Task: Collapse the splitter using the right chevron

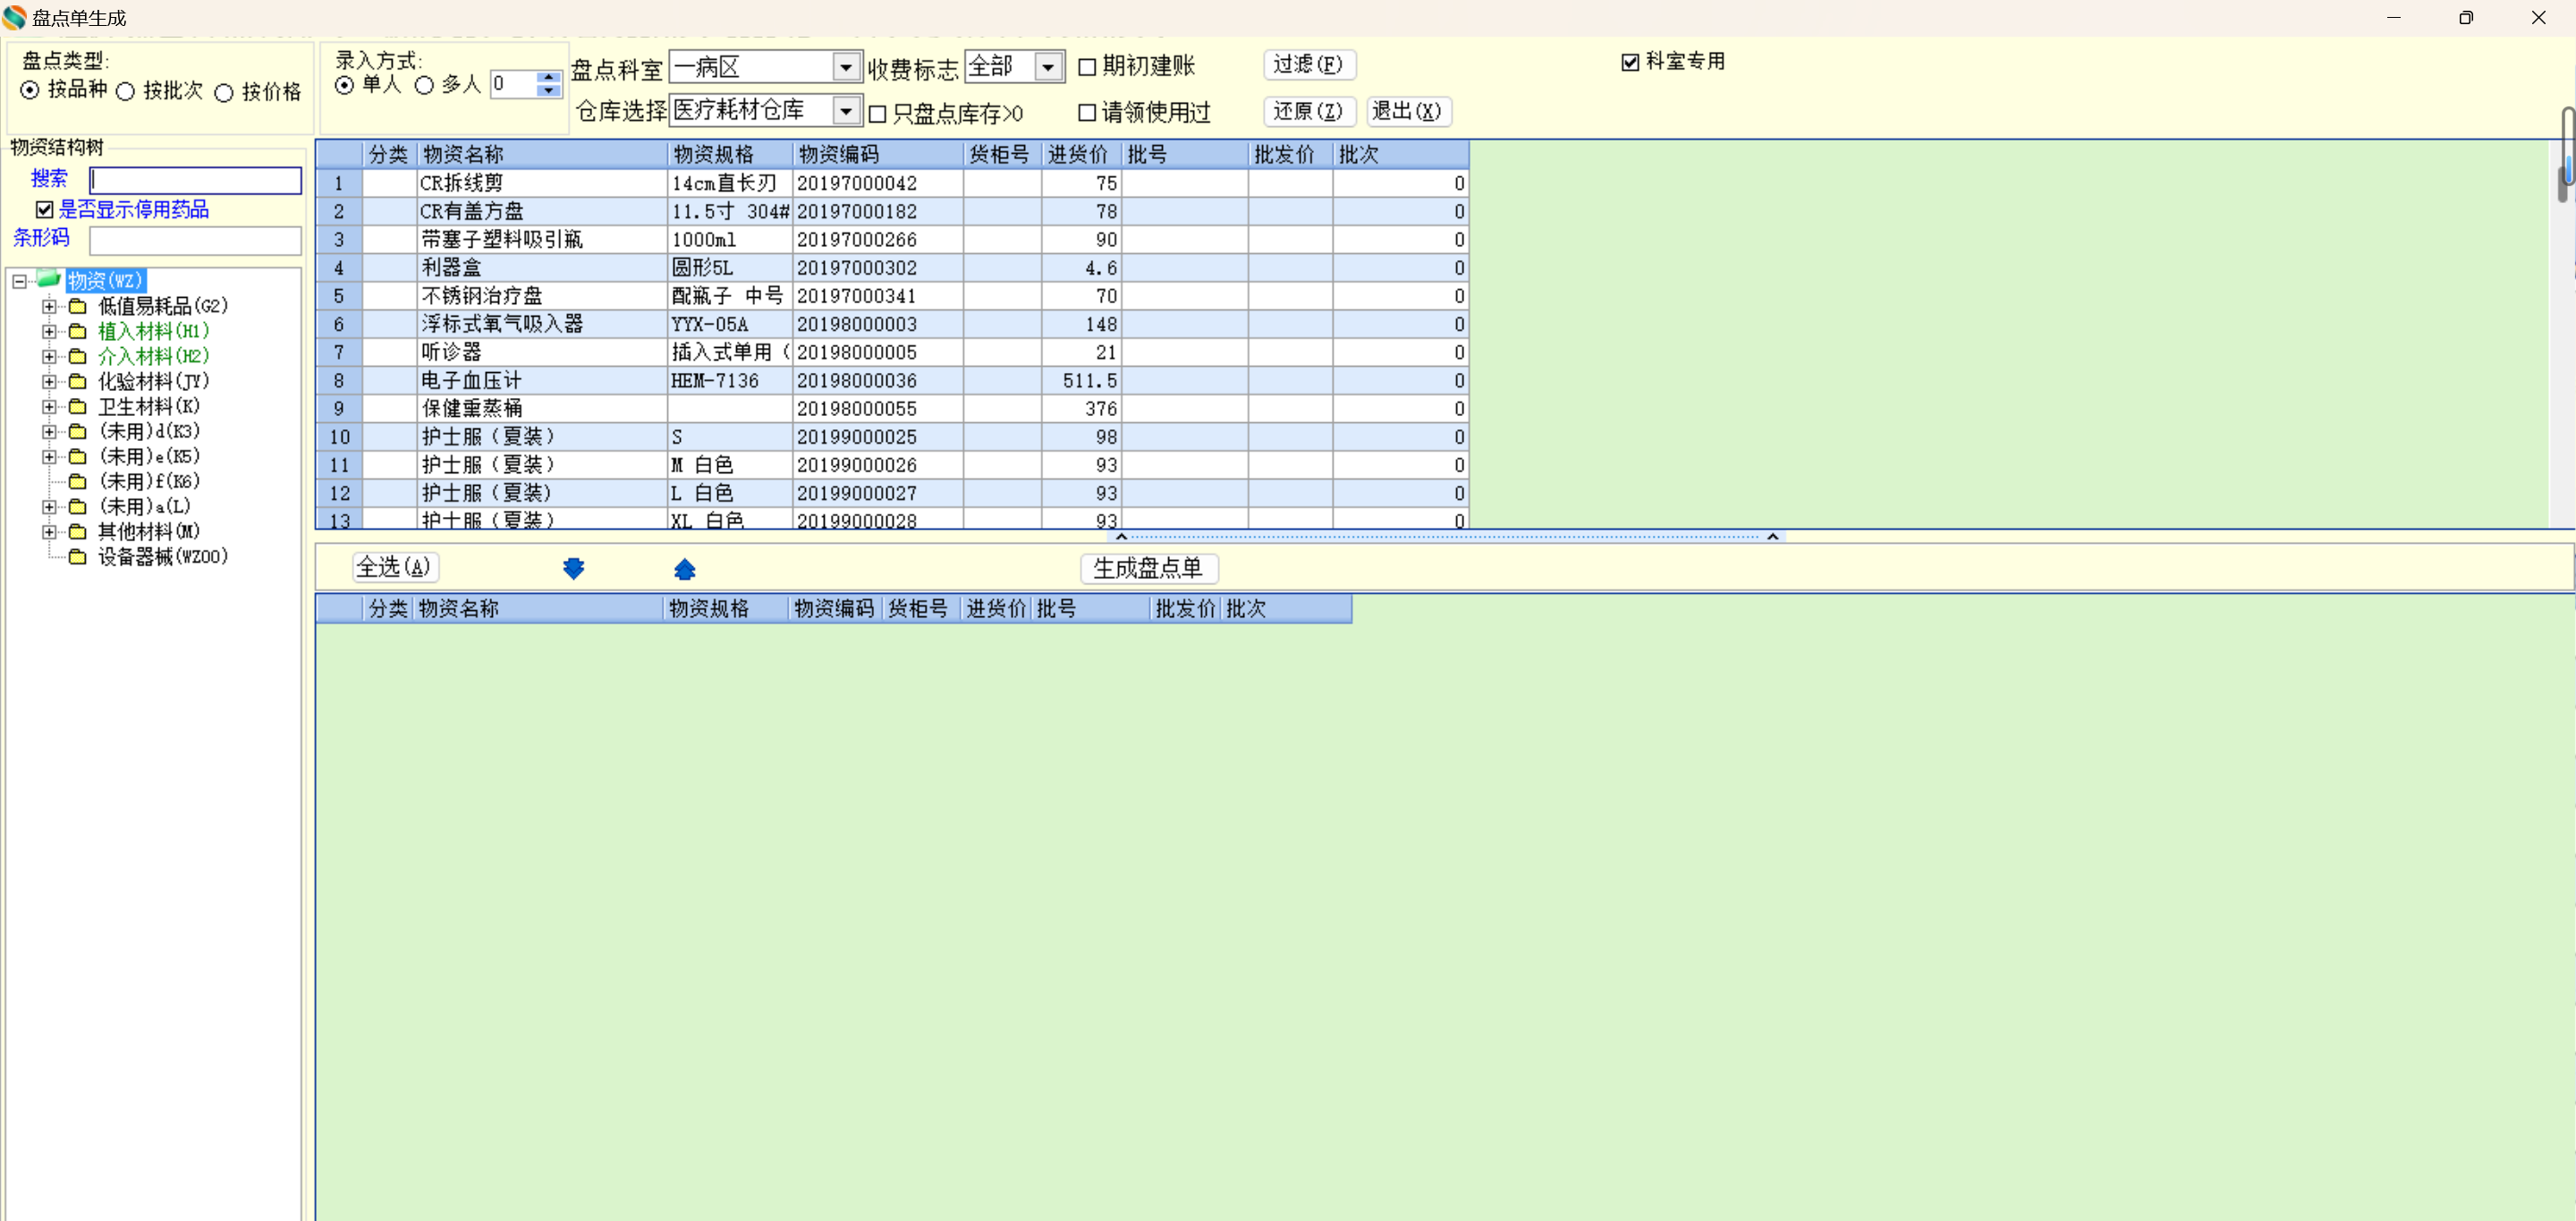Action: [x=1772, y=537]
